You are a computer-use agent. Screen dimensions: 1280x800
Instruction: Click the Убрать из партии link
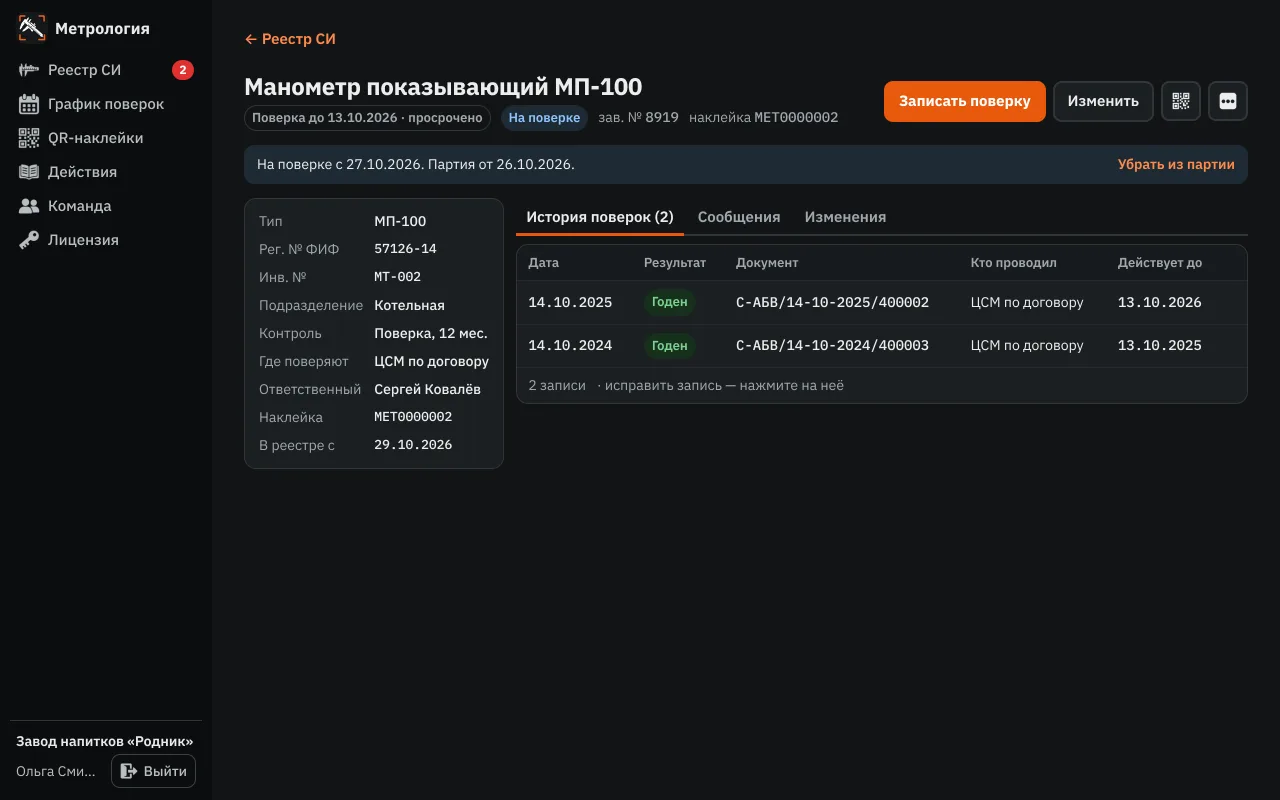point(1176,164)
